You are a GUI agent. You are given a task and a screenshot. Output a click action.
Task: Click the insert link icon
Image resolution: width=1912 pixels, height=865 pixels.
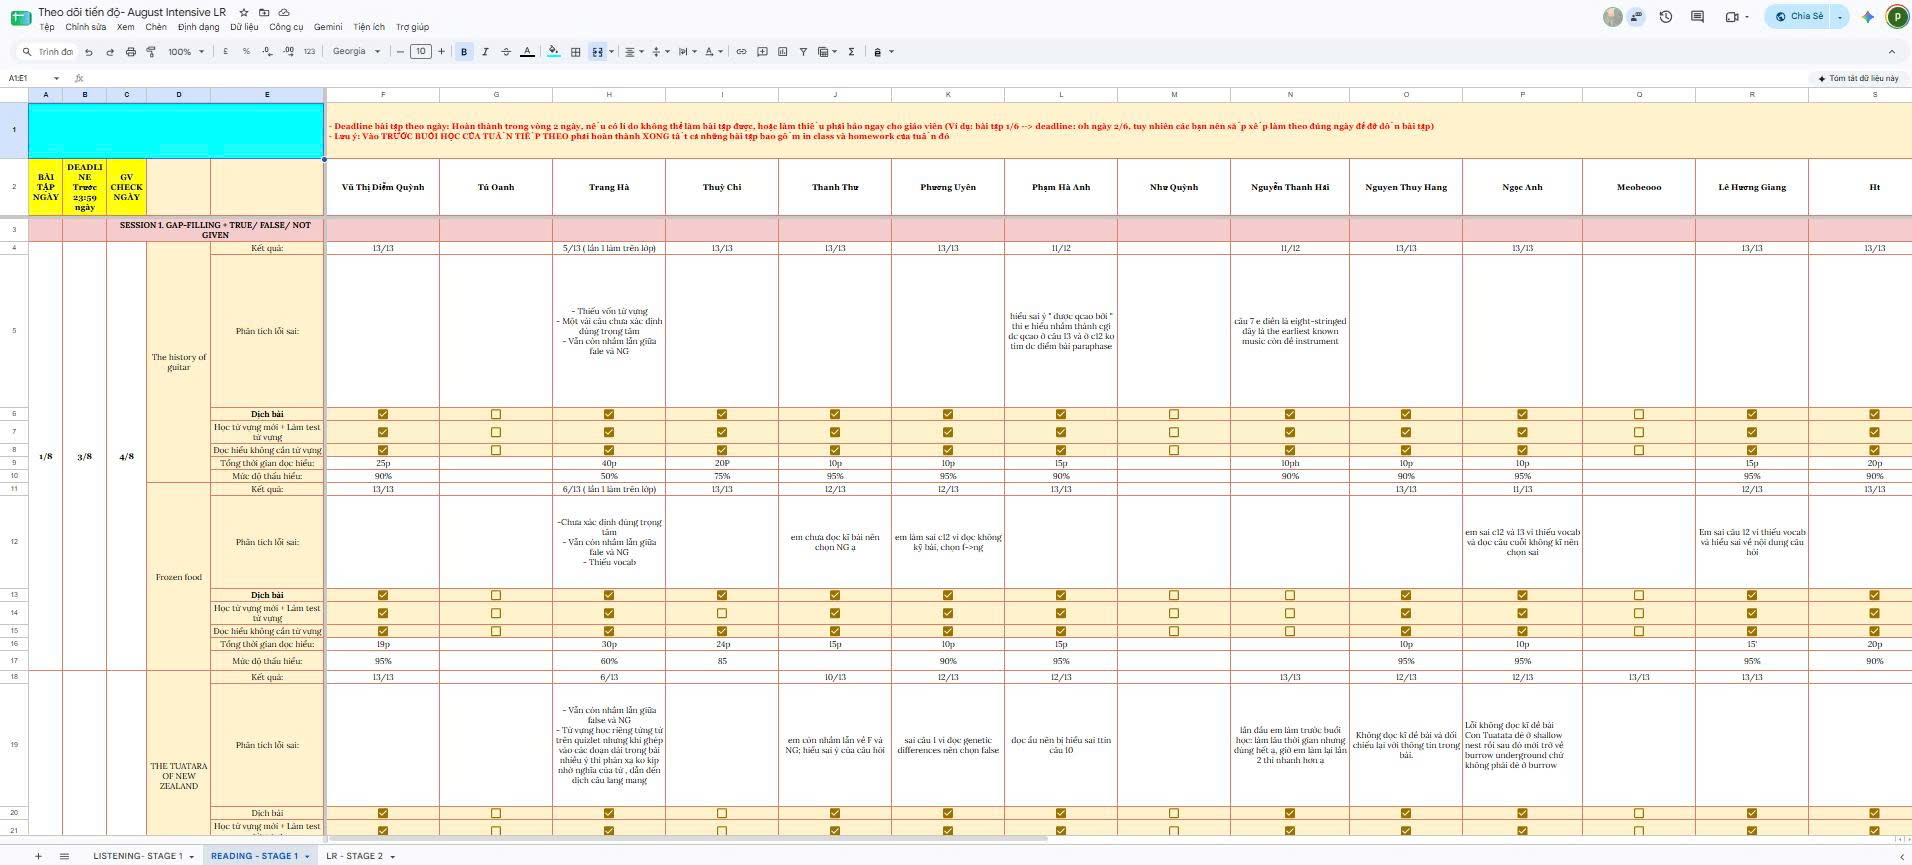[741, 52]
